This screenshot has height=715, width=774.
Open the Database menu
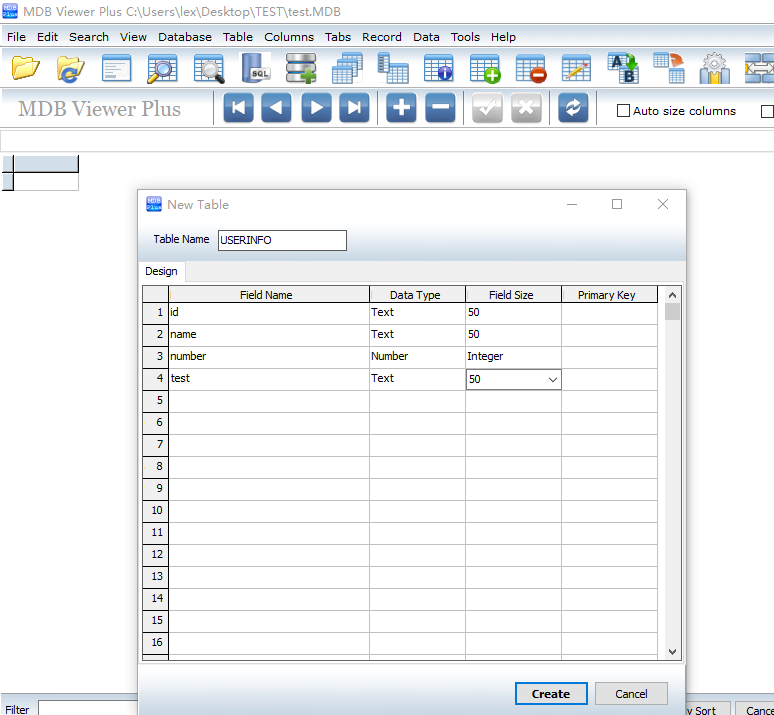[x=185, y=37]
